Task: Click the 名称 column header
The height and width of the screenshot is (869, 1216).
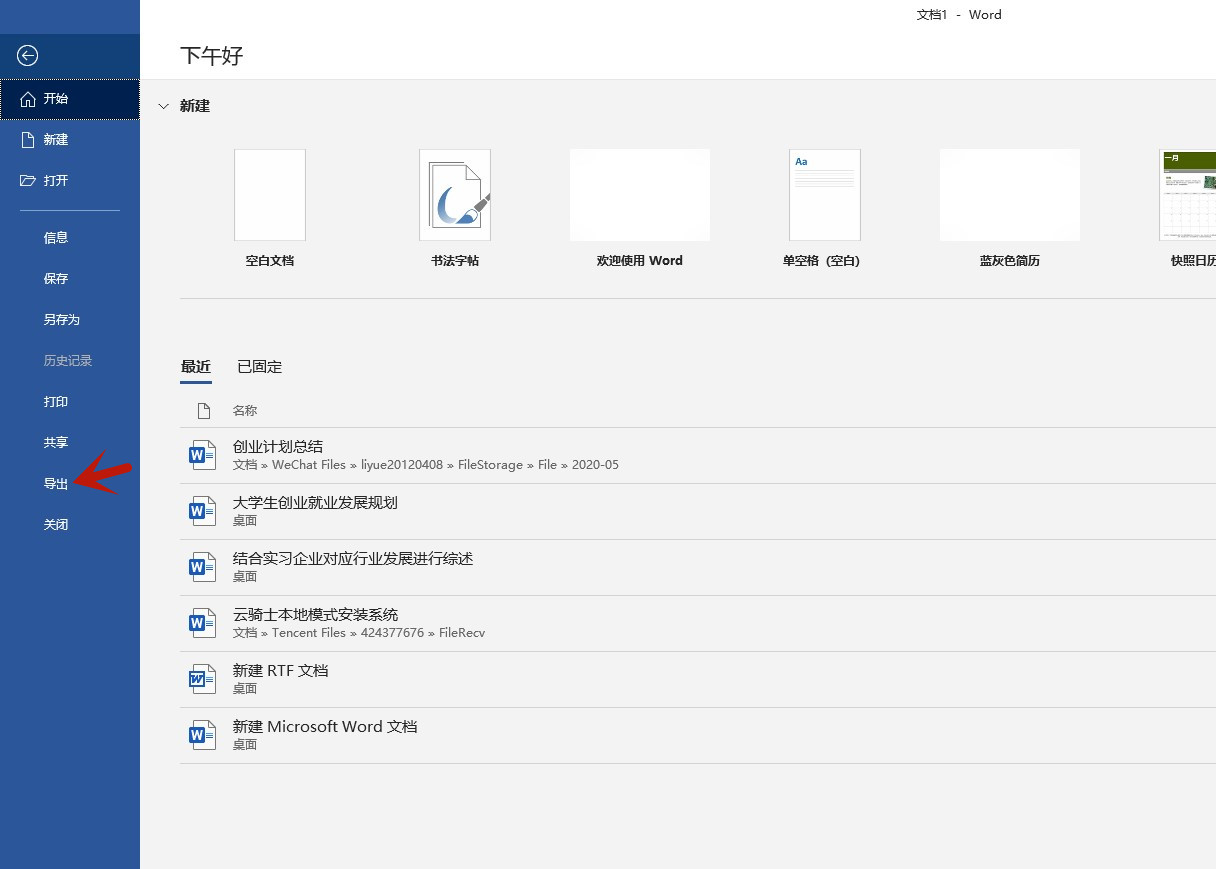Action: 245,411
